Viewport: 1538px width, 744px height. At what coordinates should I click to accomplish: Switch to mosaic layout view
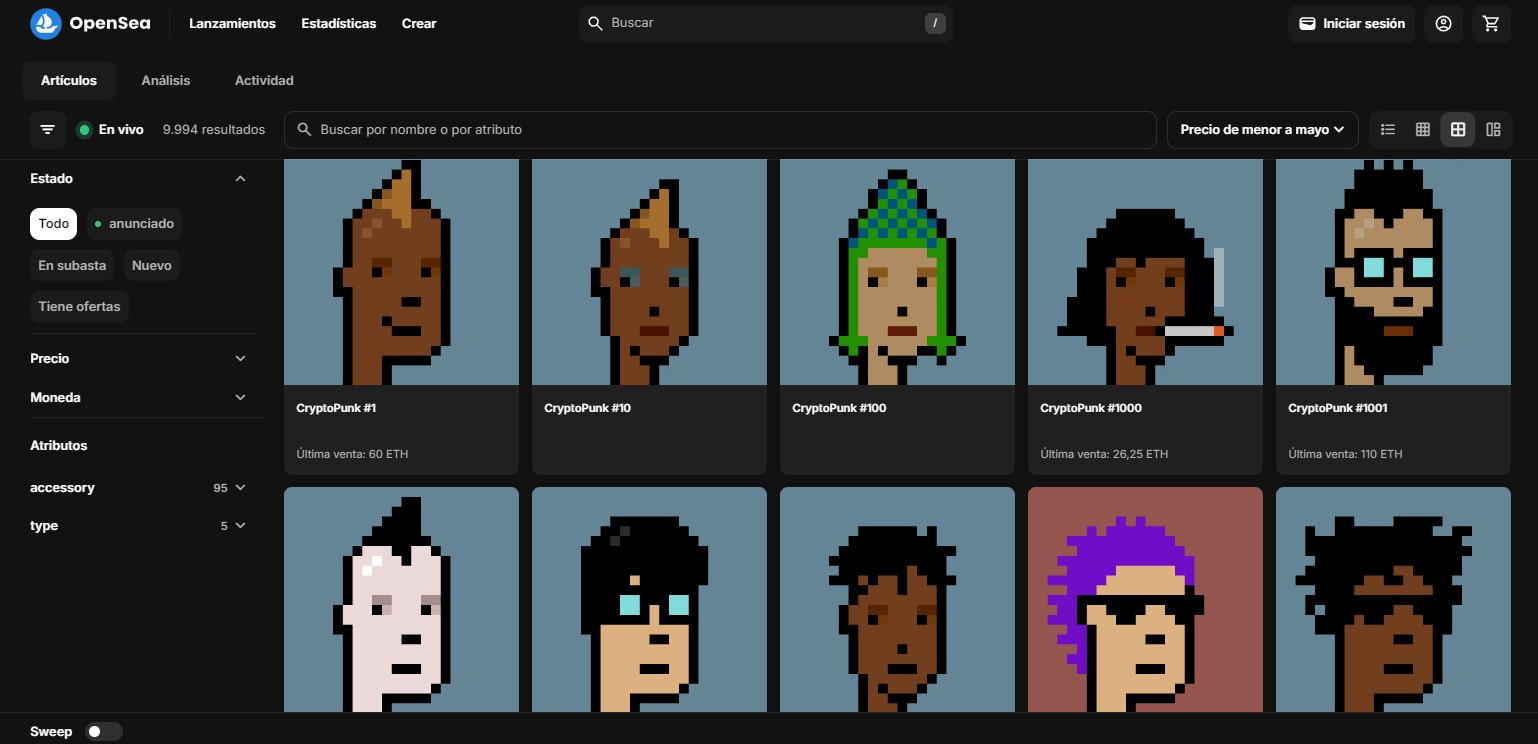coord(1493,130)
